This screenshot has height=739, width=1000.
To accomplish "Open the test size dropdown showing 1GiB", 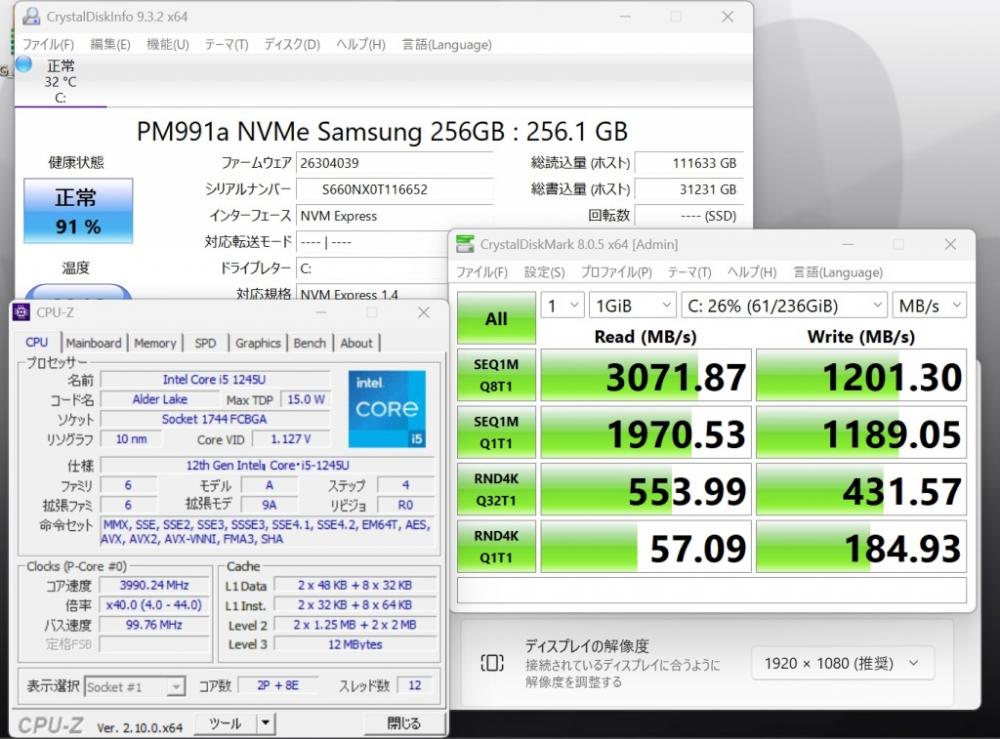I will point(633,305).
